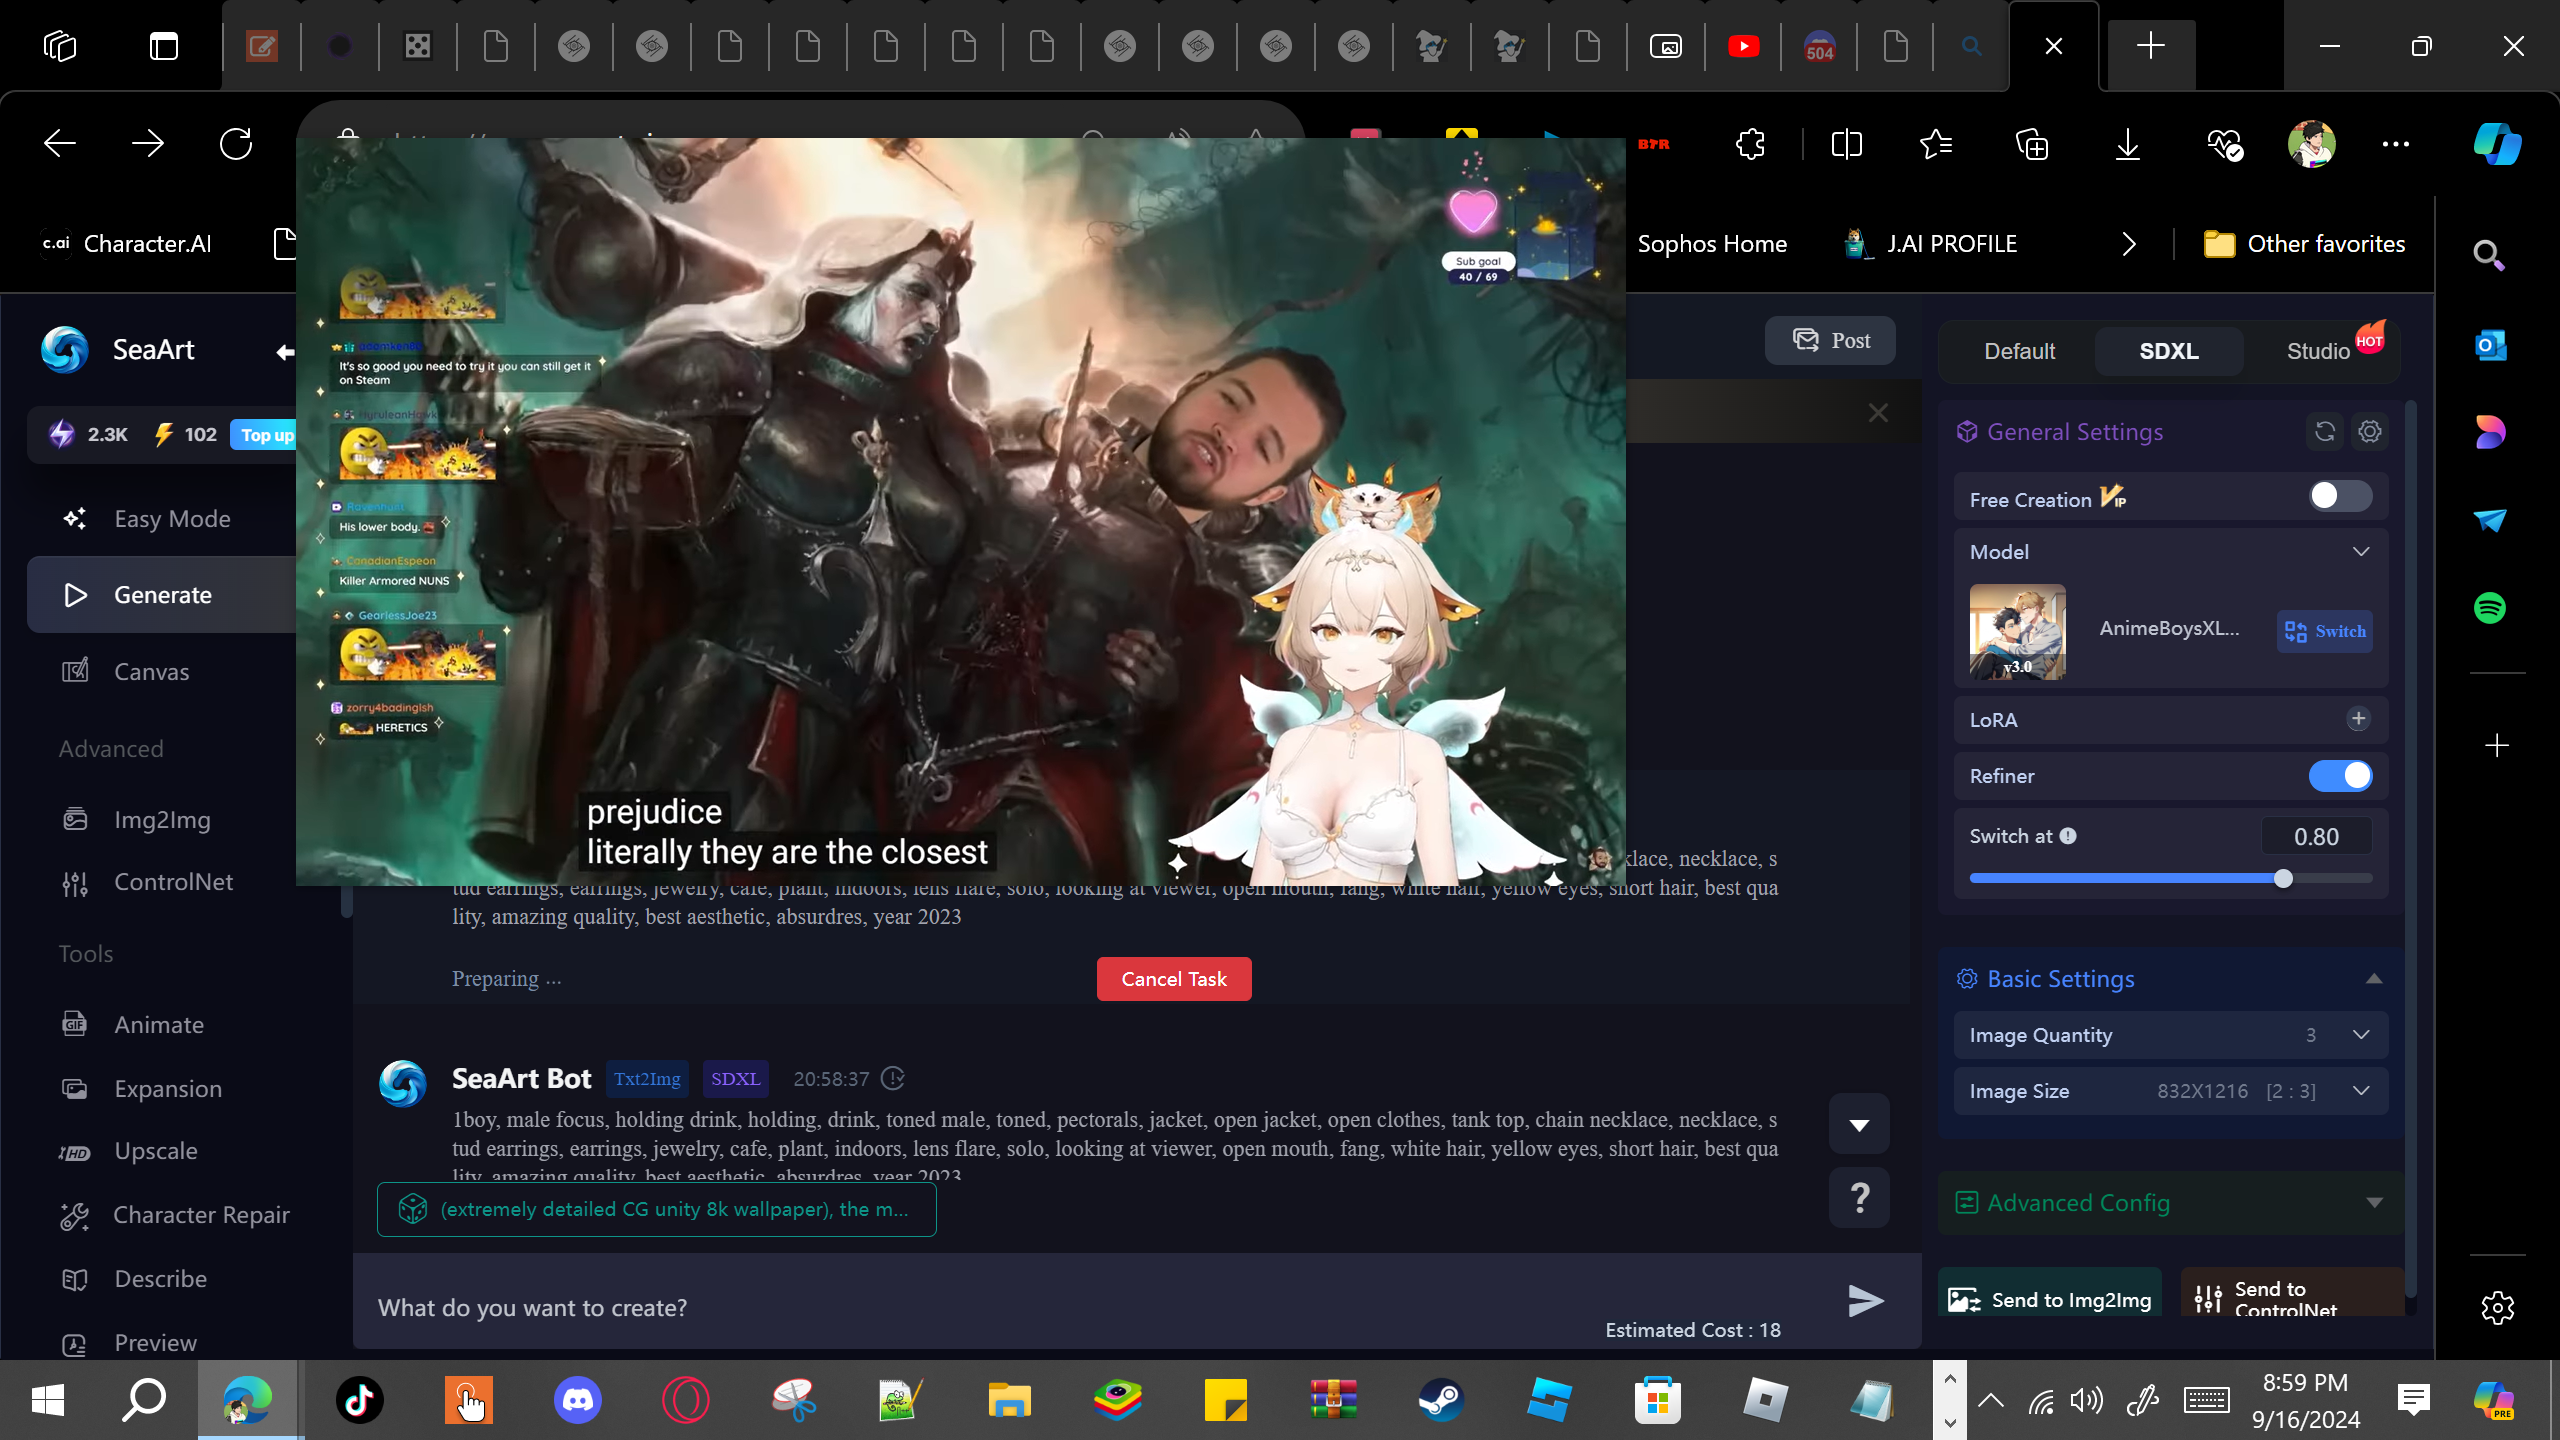Viewport: 2560px width, 1440px height.
Task: Open Spotify in Edge sidebar
Action: coord(2490,608)
